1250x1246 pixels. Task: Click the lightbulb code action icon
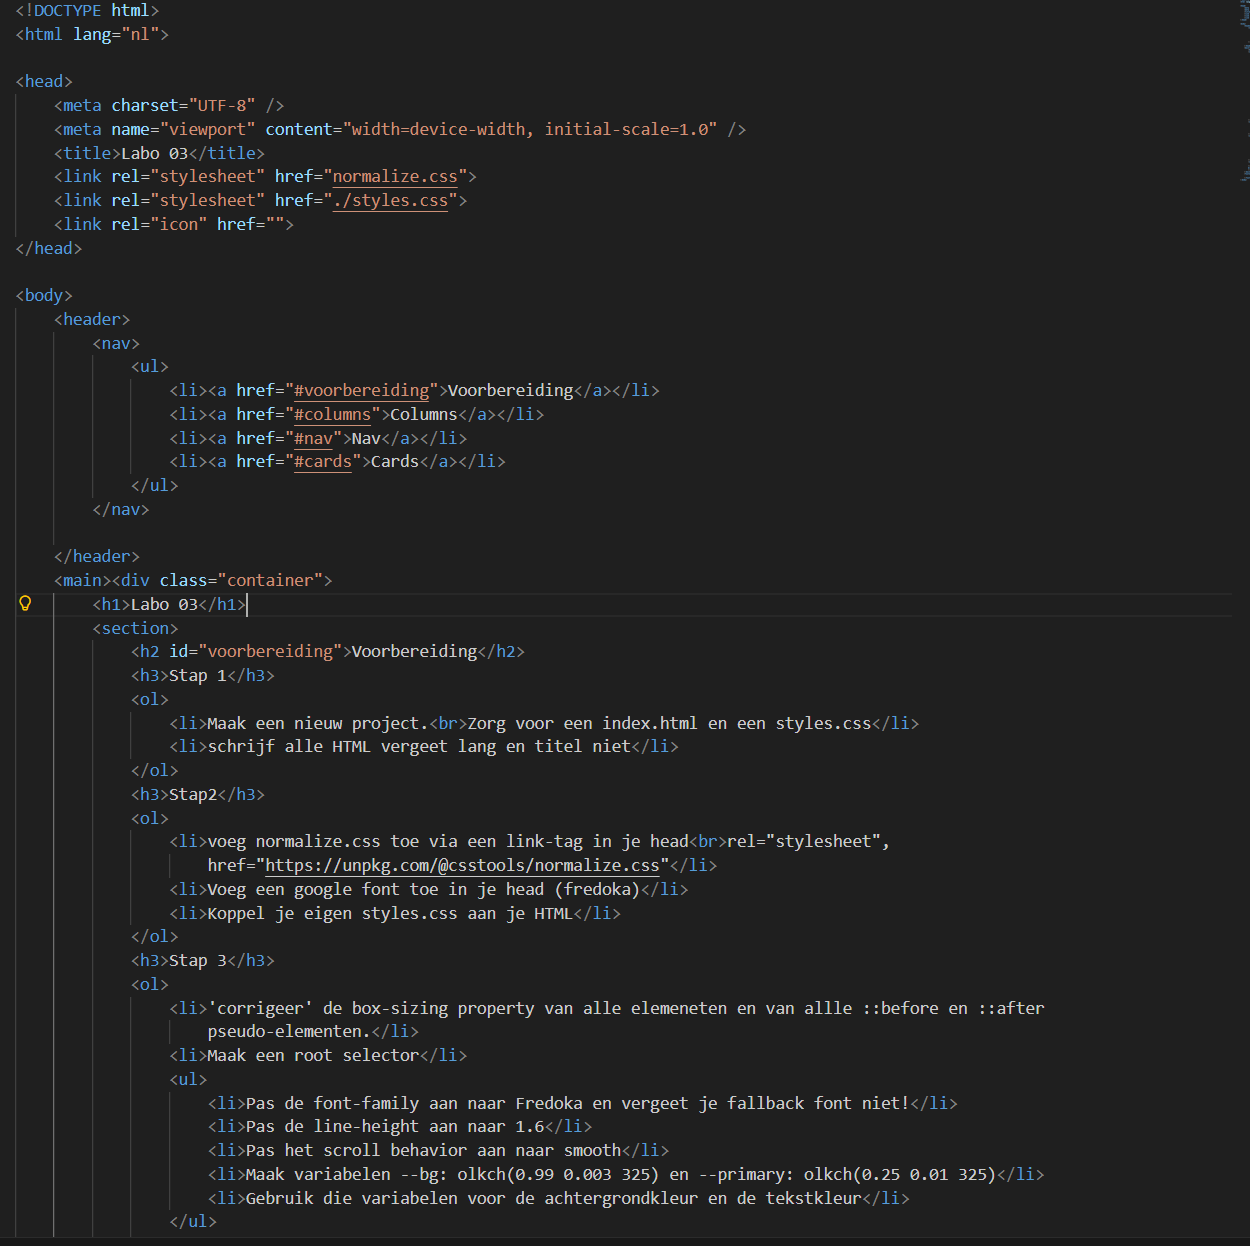tap(25, 603)
